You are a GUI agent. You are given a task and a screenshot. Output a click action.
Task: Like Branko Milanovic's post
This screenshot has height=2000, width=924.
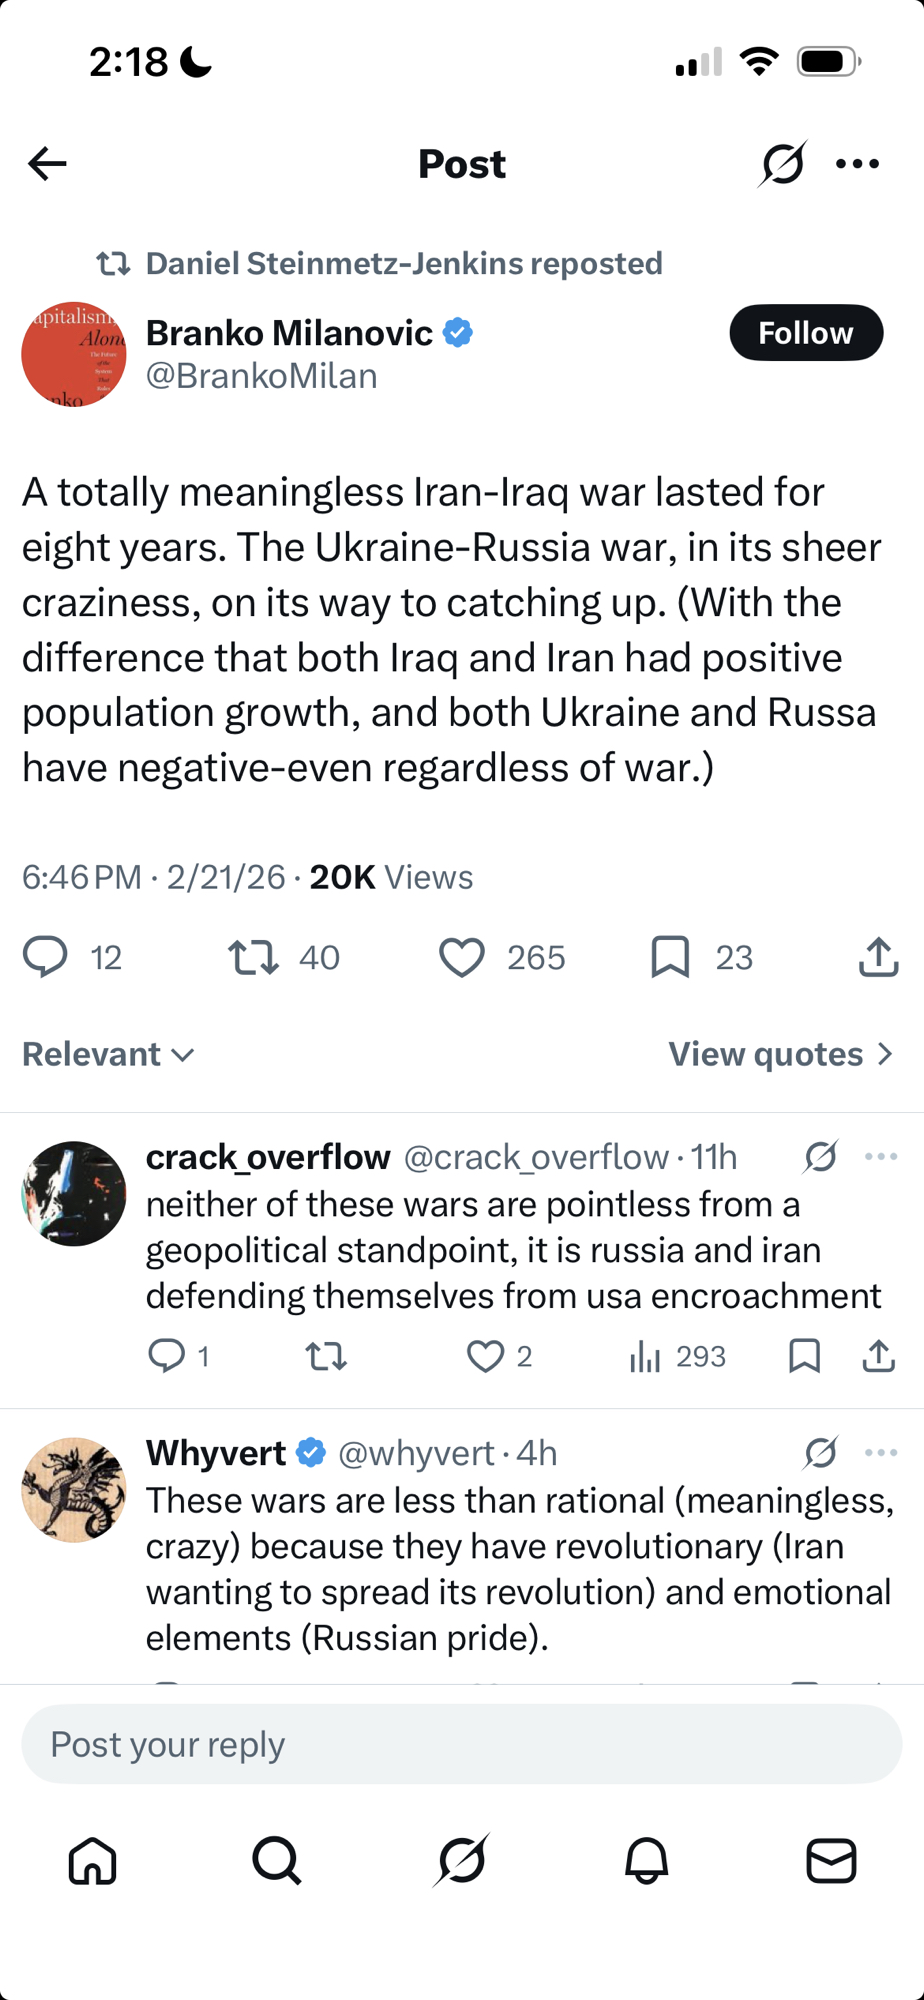[462, 957]
